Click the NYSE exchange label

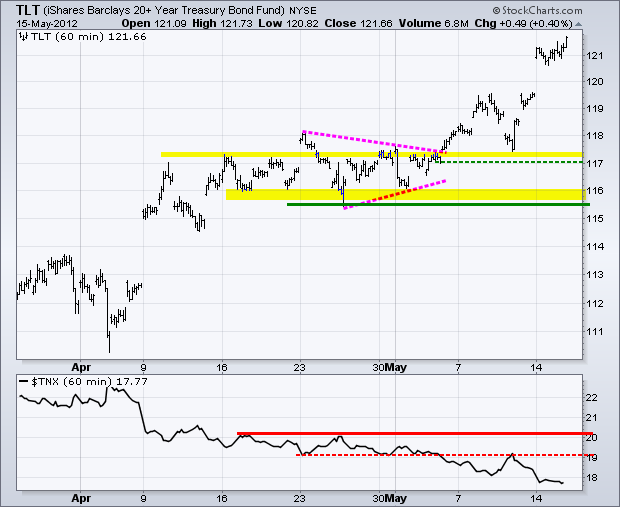[x=302, y=11]
